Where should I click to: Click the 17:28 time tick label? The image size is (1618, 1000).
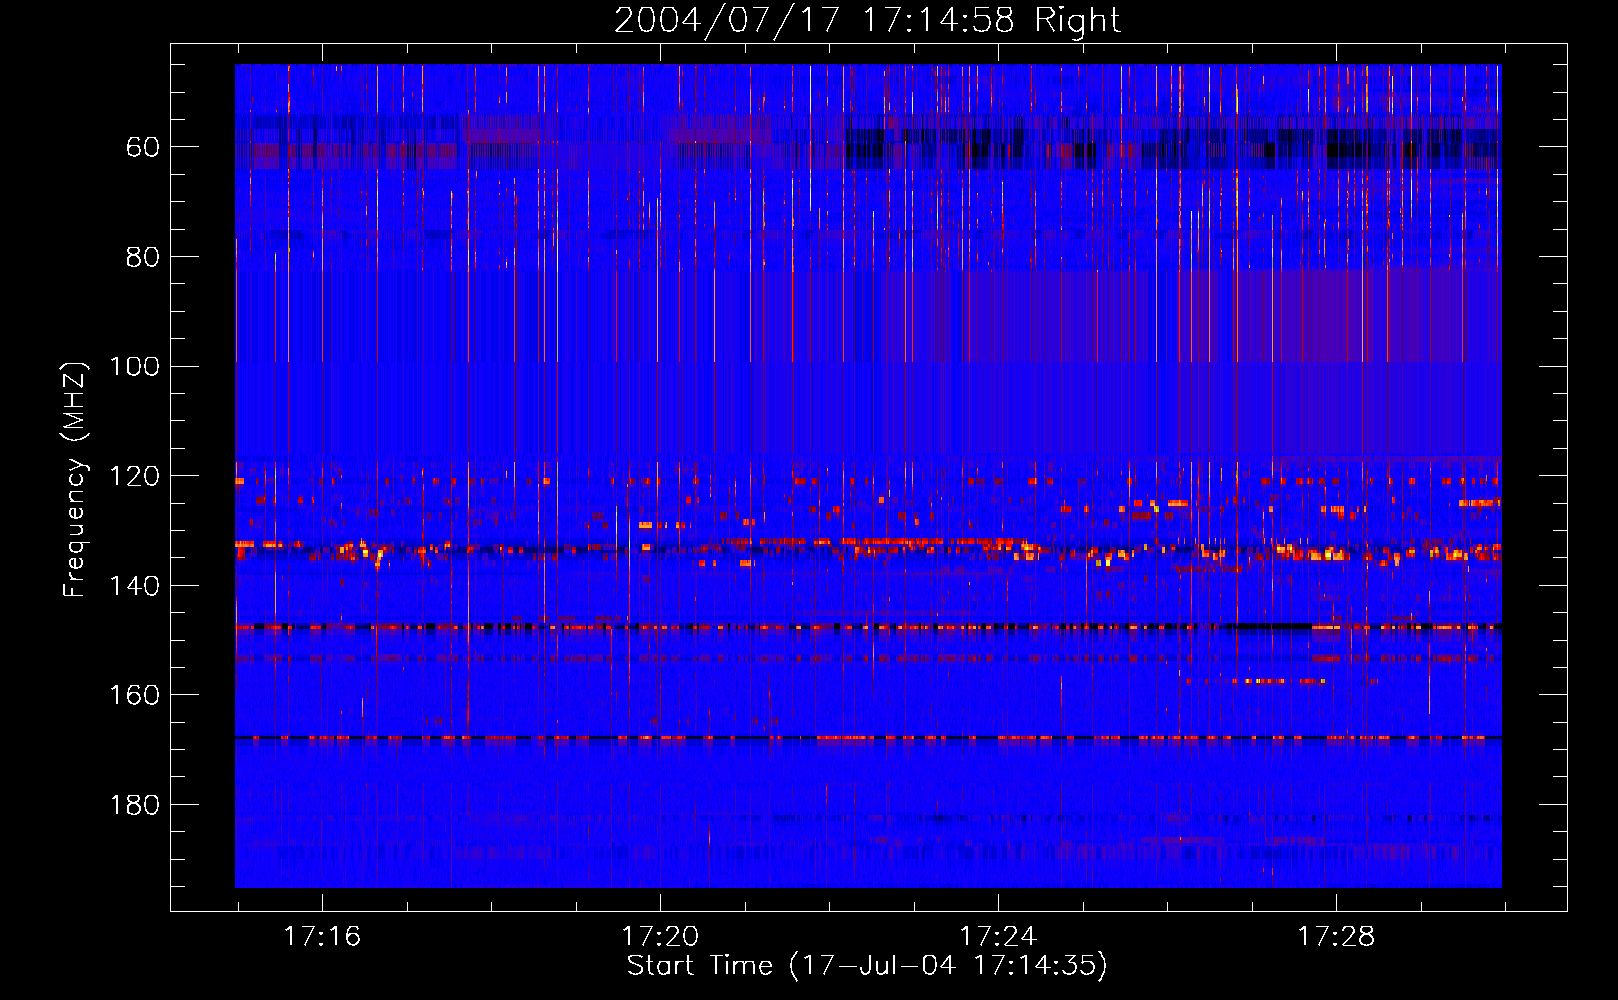point(1336,937)
